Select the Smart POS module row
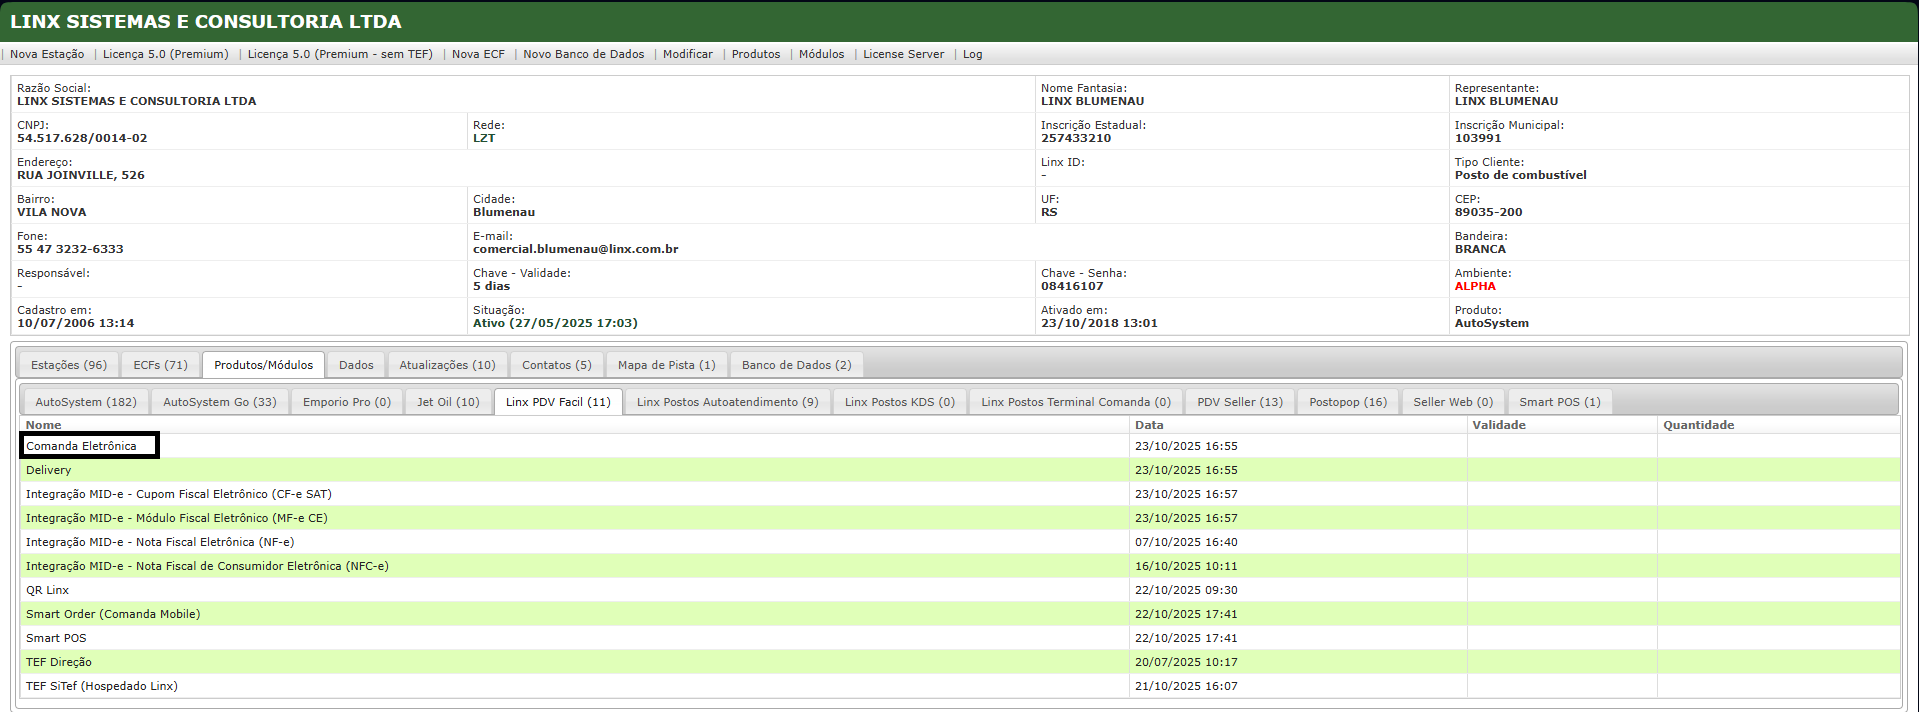 [960, 638]
